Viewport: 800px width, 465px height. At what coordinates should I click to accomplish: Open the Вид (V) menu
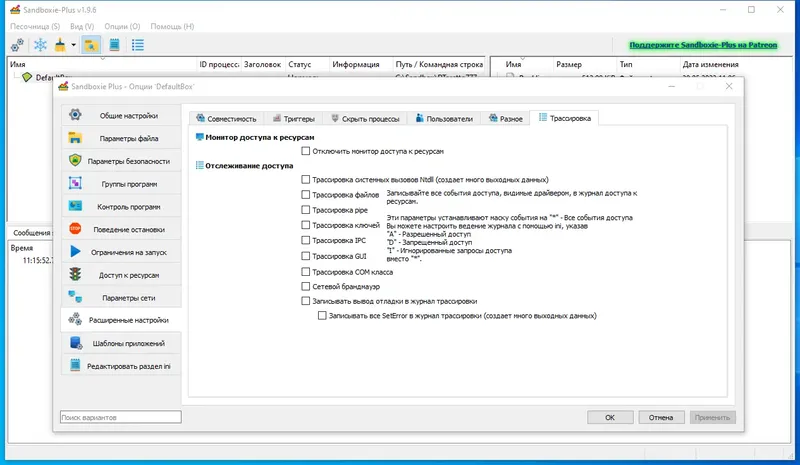pyautogui.click(x=82, y=26)
